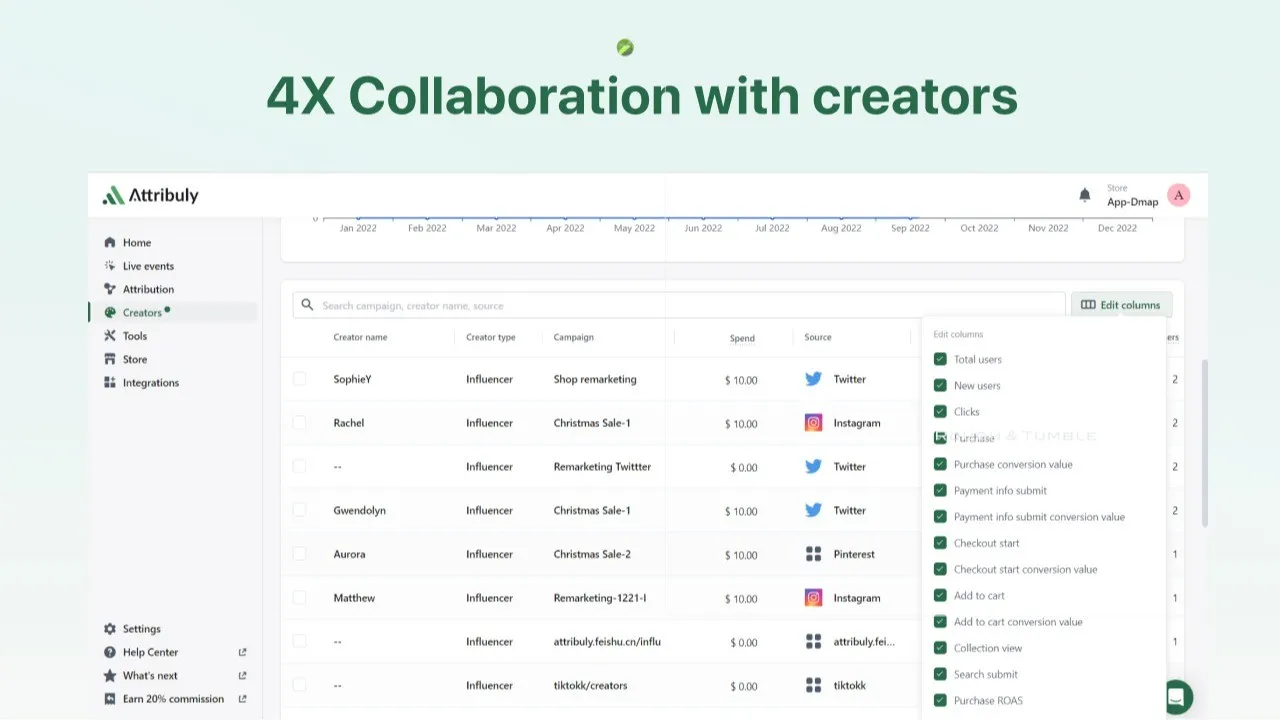Open the Attribution section
This screenshot has width=1280, height=720.
point(148,289)
